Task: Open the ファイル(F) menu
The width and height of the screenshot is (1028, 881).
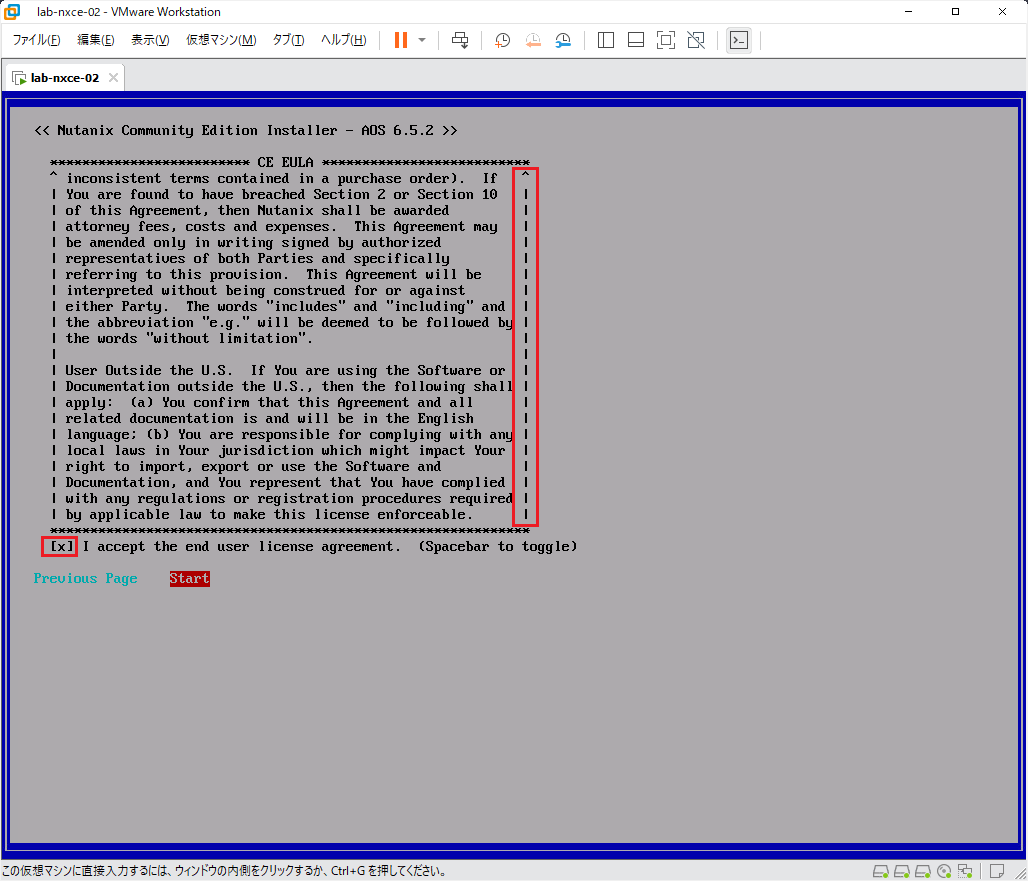Action: pyautogui.click(x=36, y=40)
